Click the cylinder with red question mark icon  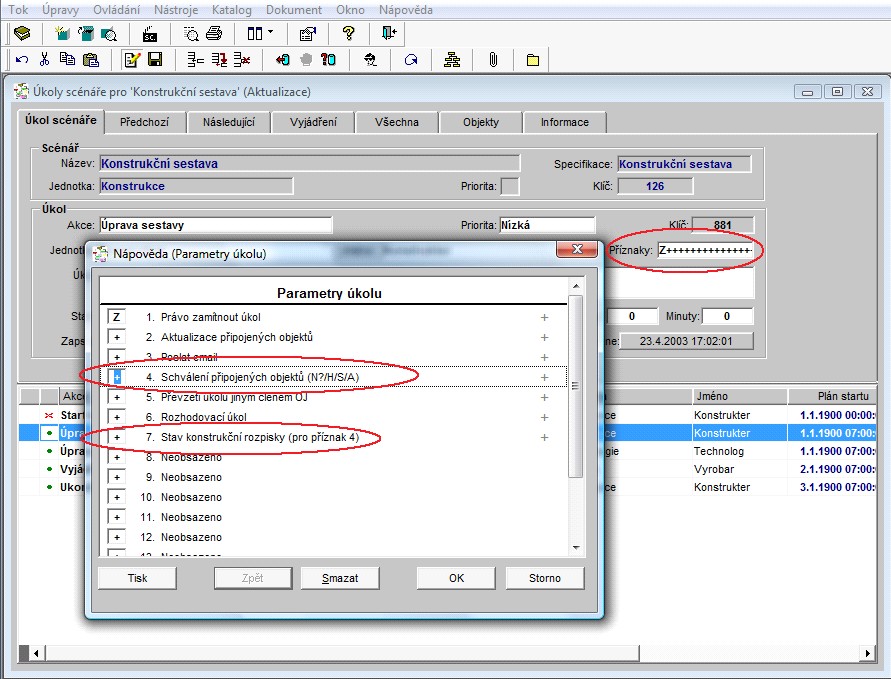pyautogui.click(x=328, y=60)
